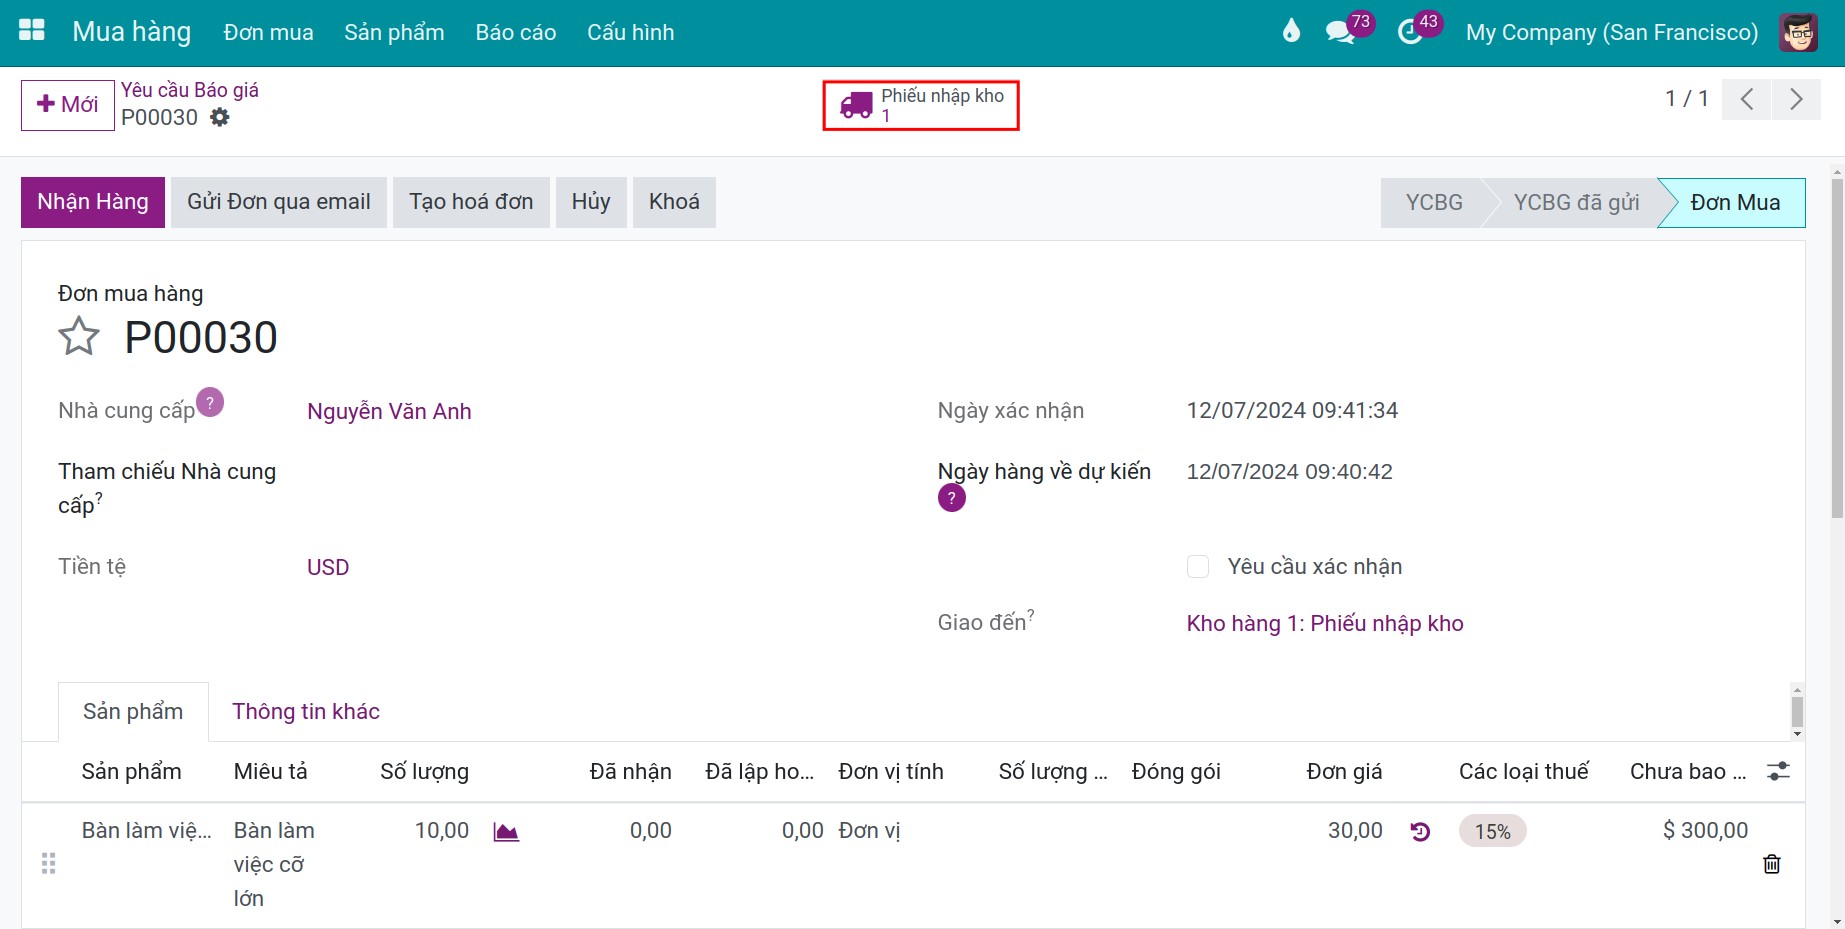Click the 15% tax tag
The width and height of the screenshot is (1845, 929).
tap(1493, 831)
